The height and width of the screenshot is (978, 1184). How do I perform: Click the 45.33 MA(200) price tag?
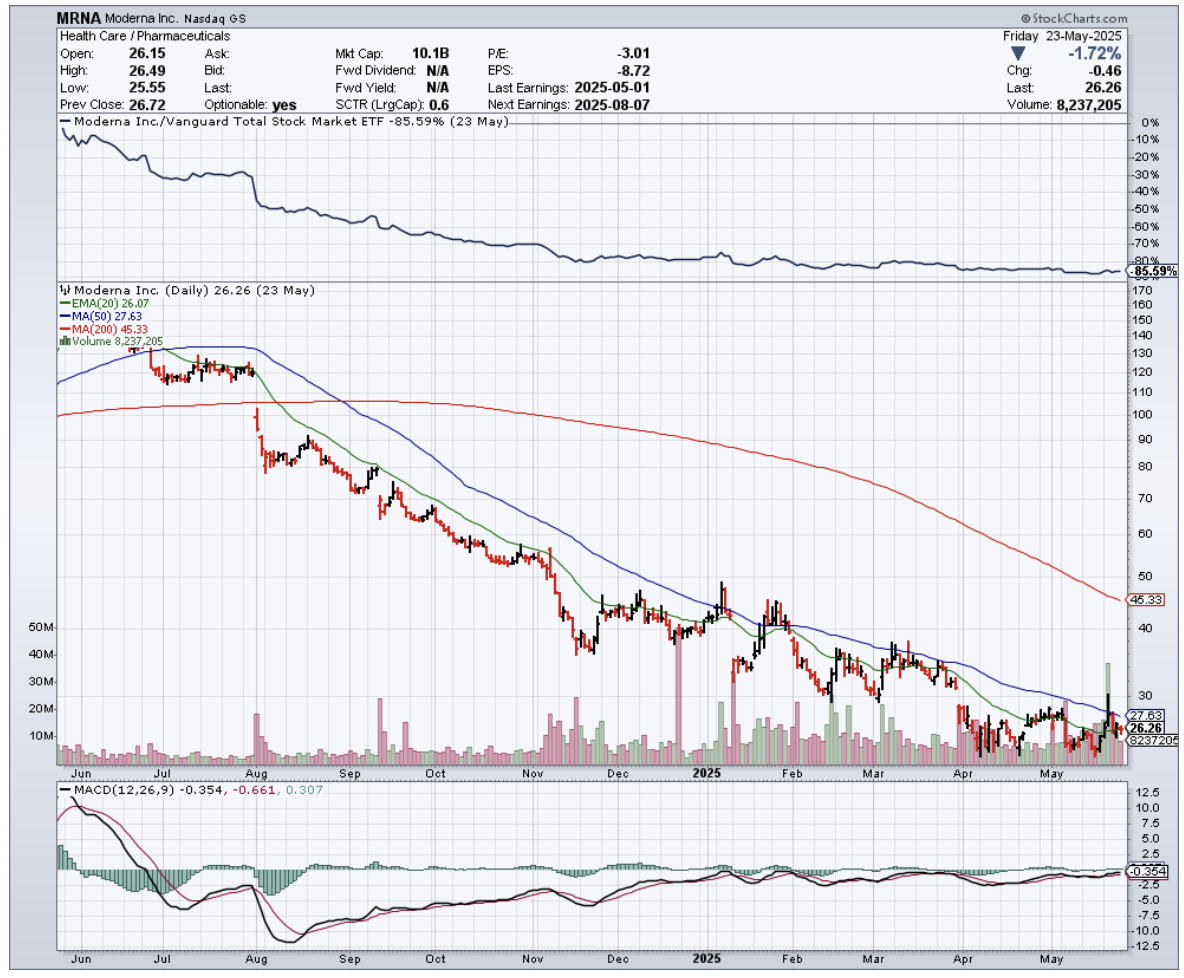pyautogui.click(x=1145, y=600)
